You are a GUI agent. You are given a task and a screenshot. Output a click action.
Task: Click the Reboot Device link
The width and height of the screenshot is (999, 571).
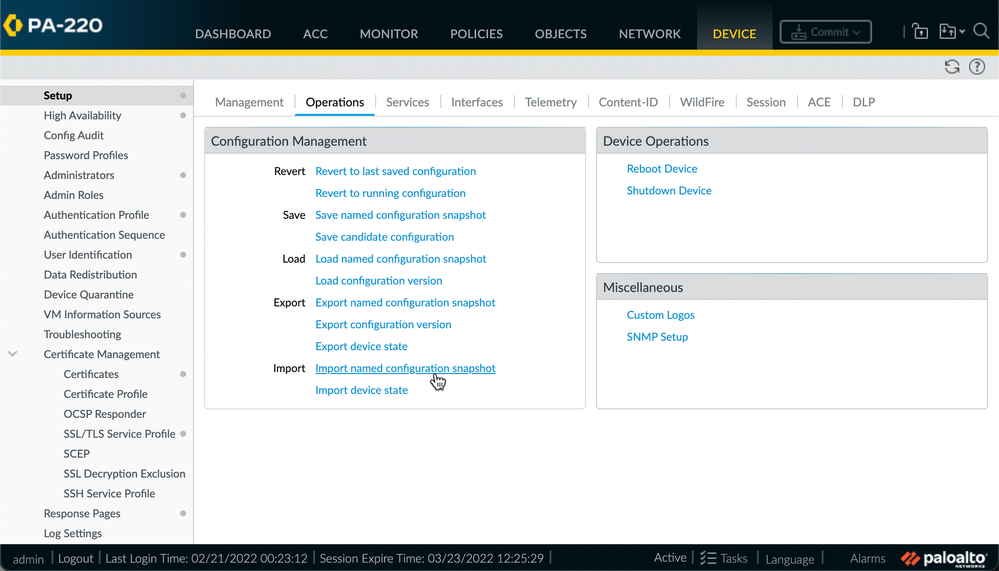click(662, 169)
